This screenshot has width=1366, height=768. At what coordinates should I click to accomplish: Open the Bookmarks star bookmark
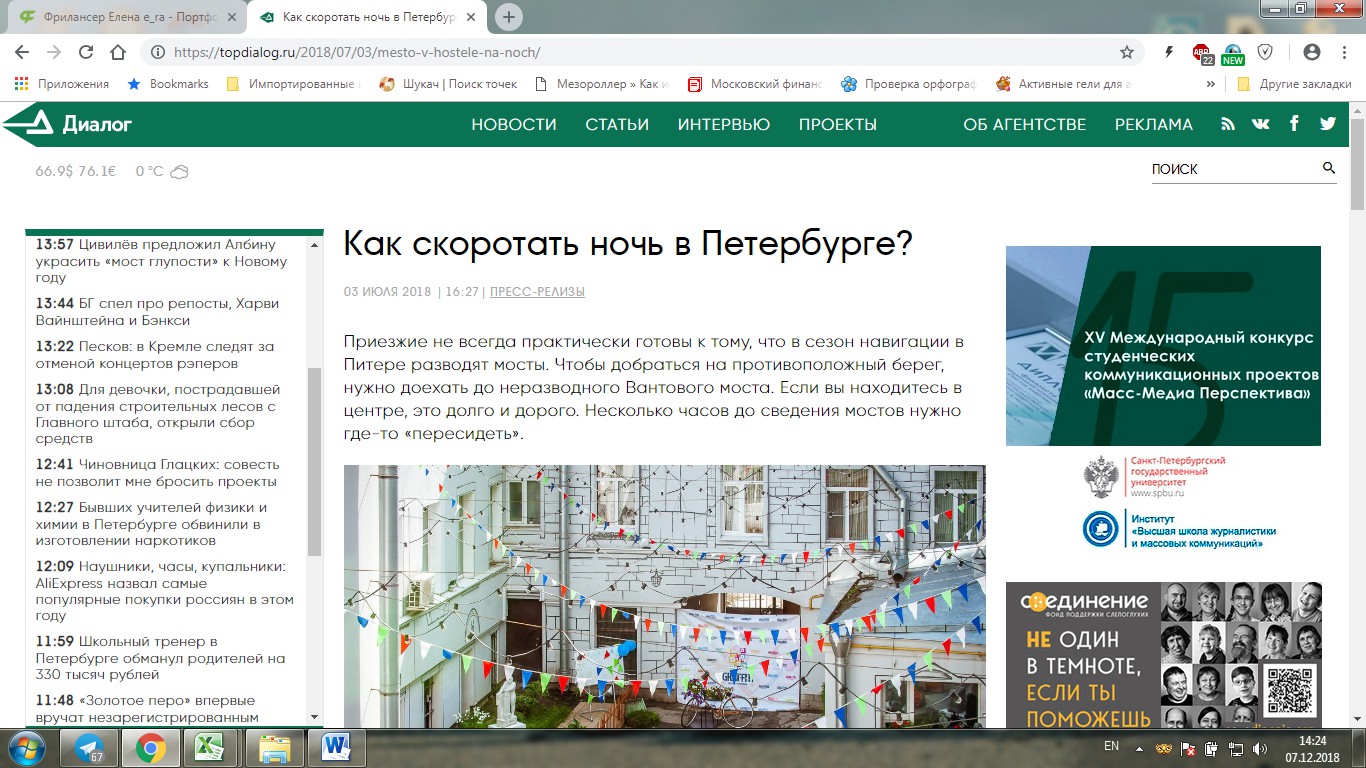coord(168,84)
